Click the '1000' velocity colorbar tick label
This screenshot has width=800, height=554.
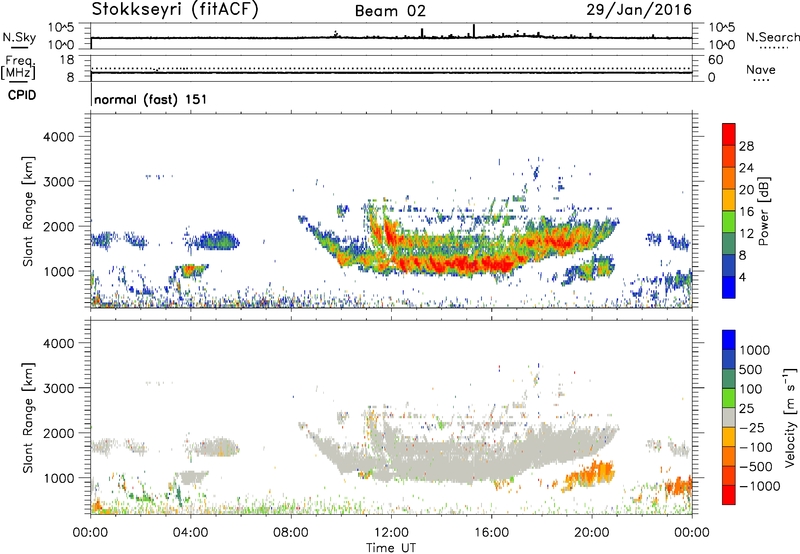[x=755, y=350]
